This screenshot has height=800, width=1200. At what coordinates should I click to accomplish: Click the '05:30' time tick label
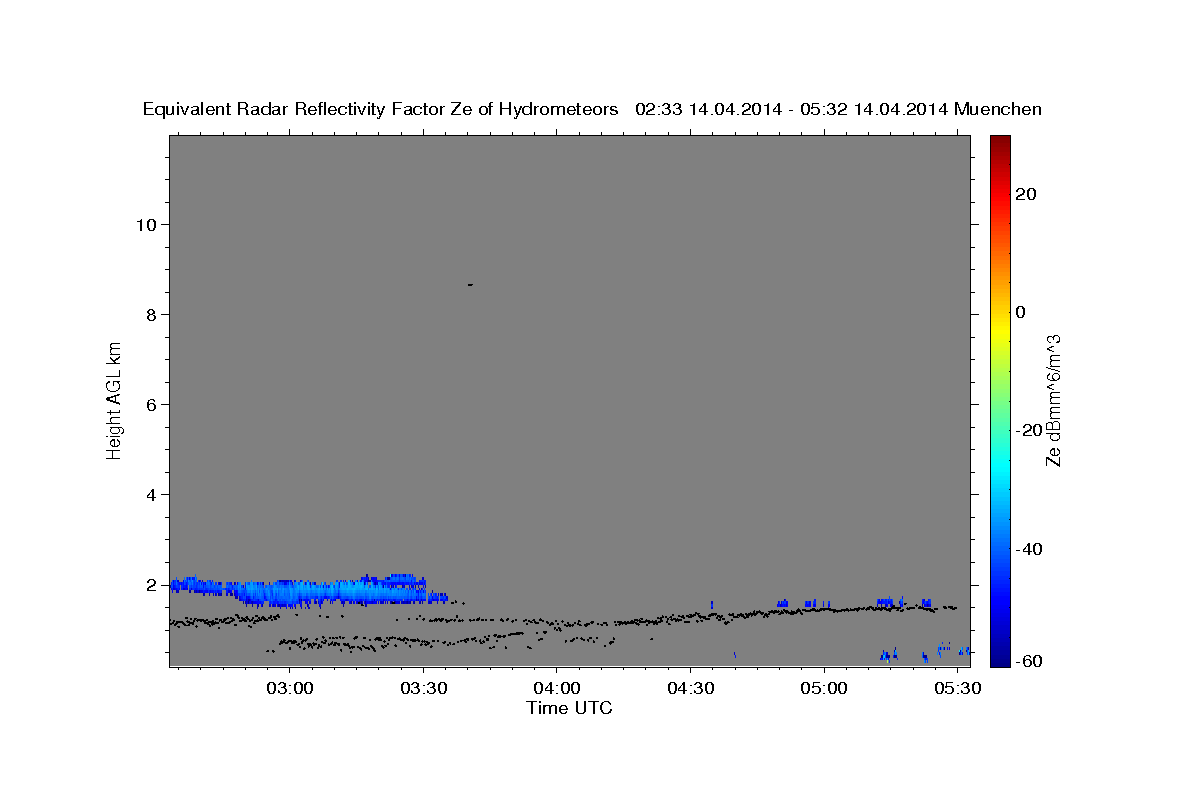click(x=957, y=688)
